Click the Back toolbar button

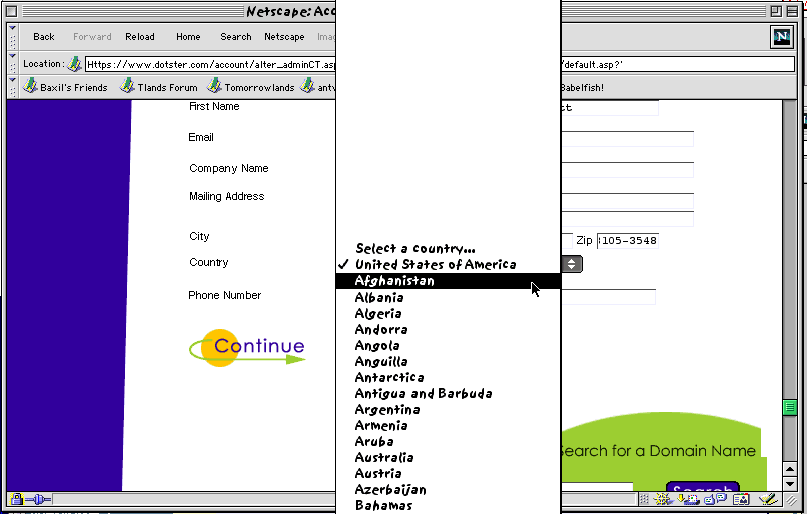coord(44,37)
